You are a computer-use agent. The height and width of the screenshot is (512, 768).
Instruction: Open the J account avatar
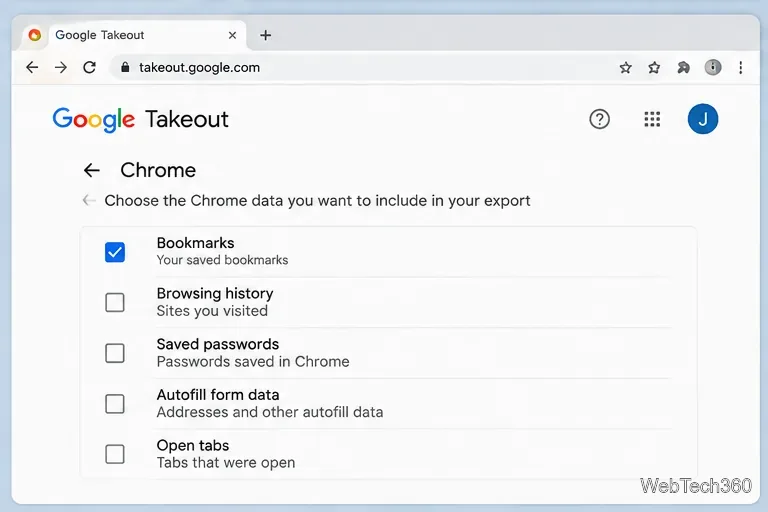click(x=703, y=119)
